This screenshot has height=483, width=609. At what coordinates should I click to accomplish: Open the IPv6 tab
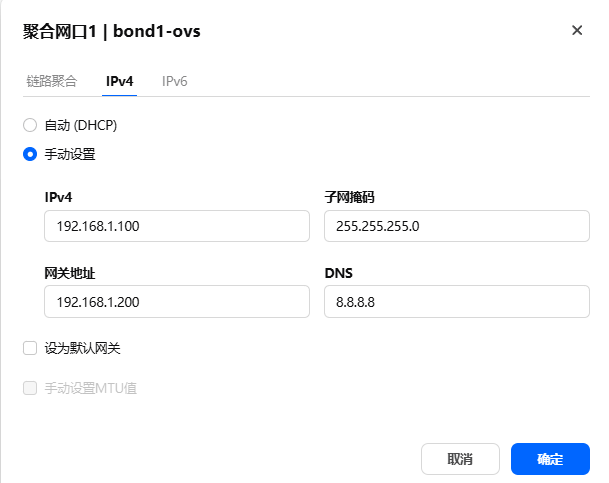(175, 81)
